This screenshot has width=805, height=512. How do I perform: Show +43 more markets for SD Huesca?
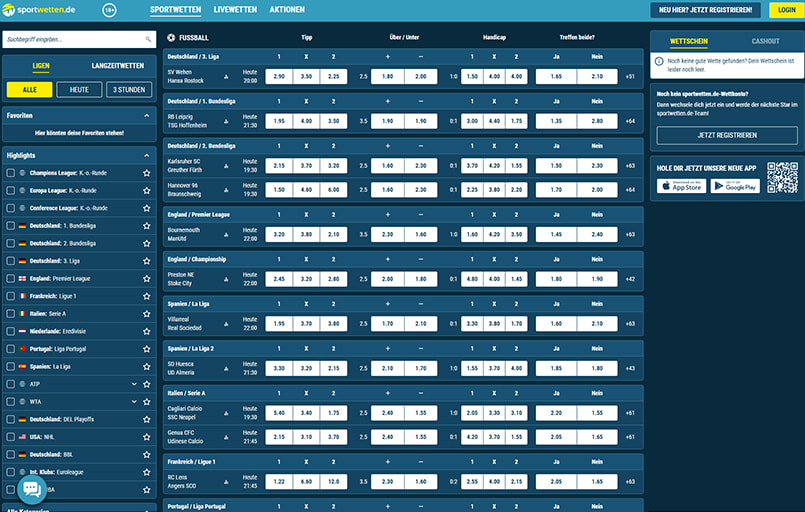[630, 368]
